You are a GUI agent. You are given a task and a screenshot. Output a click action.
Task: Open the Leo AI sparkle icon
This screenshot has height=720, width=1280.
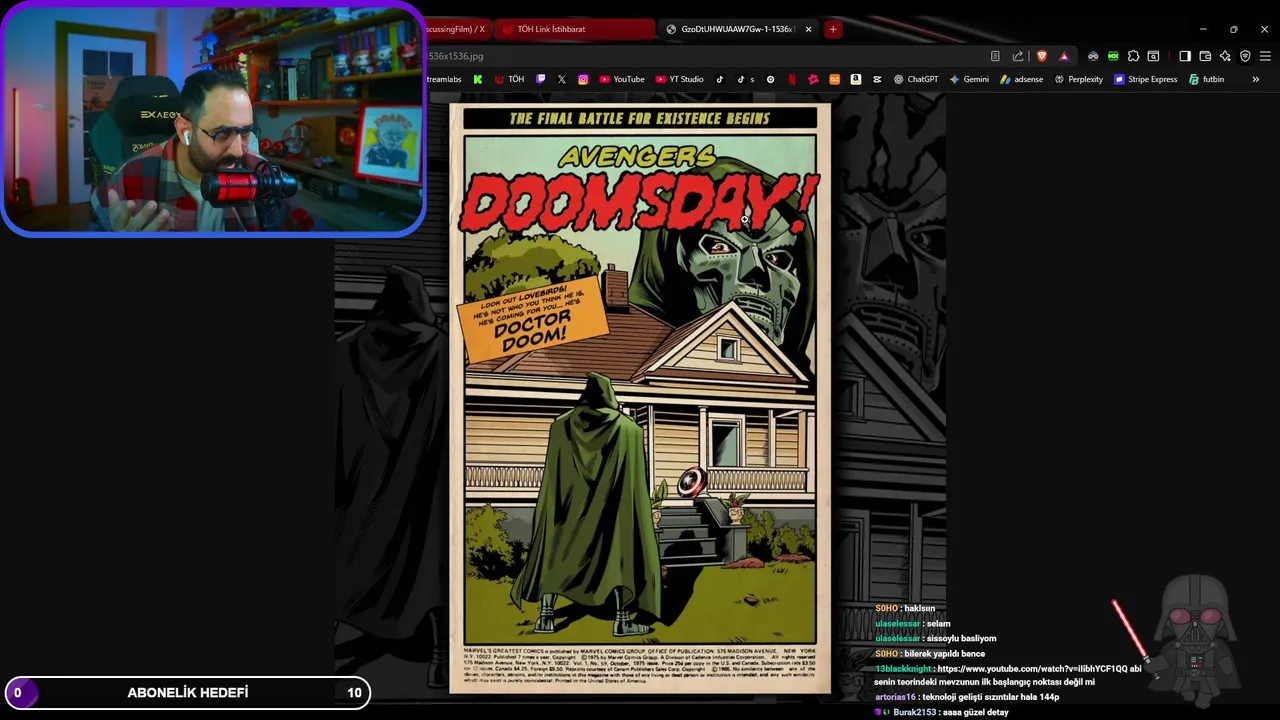[x=1225, y=56]
